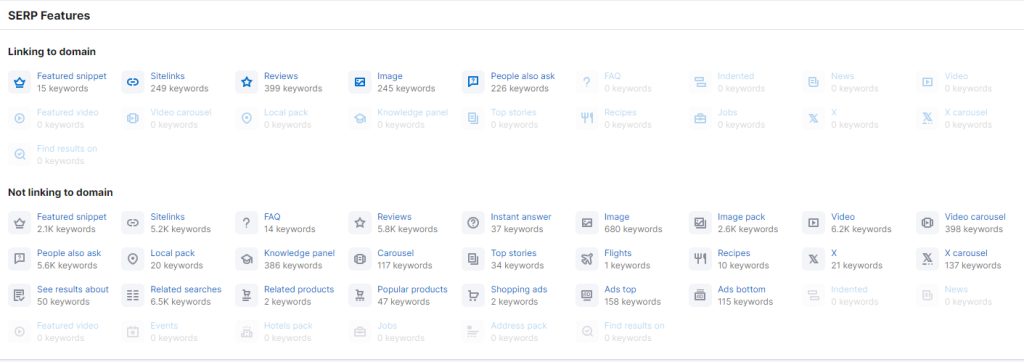Viewport: 1024px width, 362px height.
Task: Click the Featured snippet crown icon under Linking to domain
Action: (x=20, y=82)
